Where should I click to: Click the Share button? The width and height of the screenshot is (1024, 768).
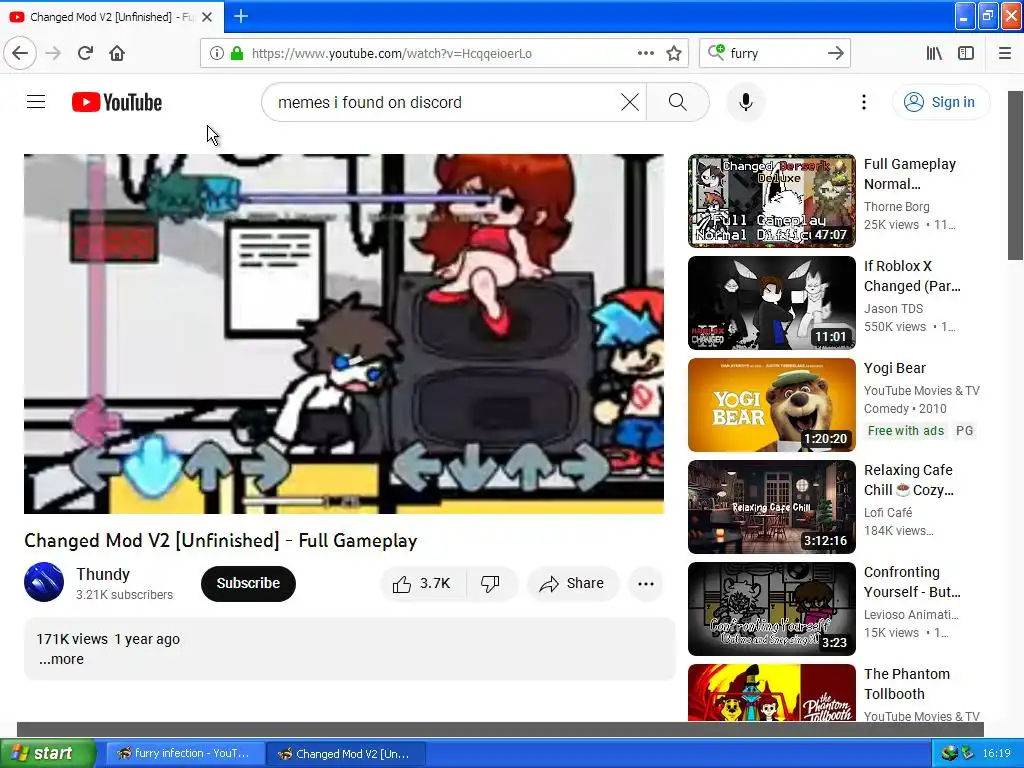pos(572,583)
